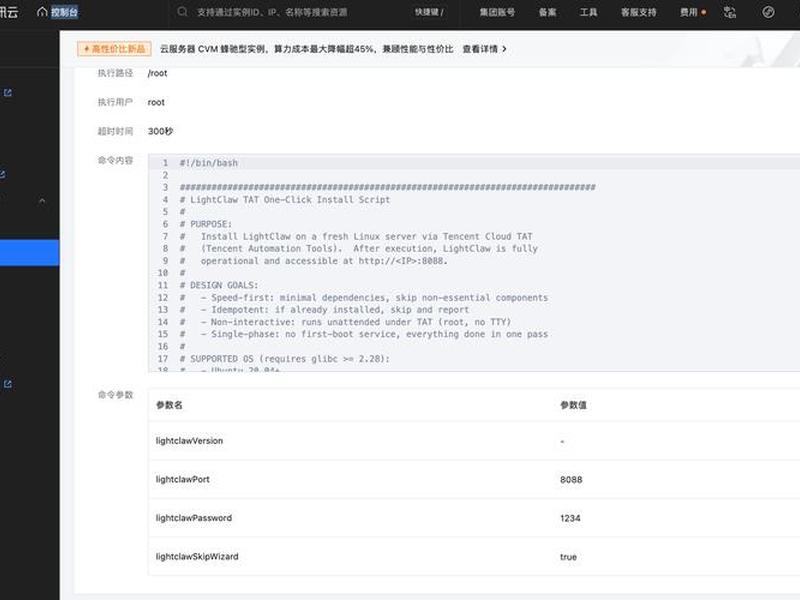Click the /root execution path value

point(157,73)
